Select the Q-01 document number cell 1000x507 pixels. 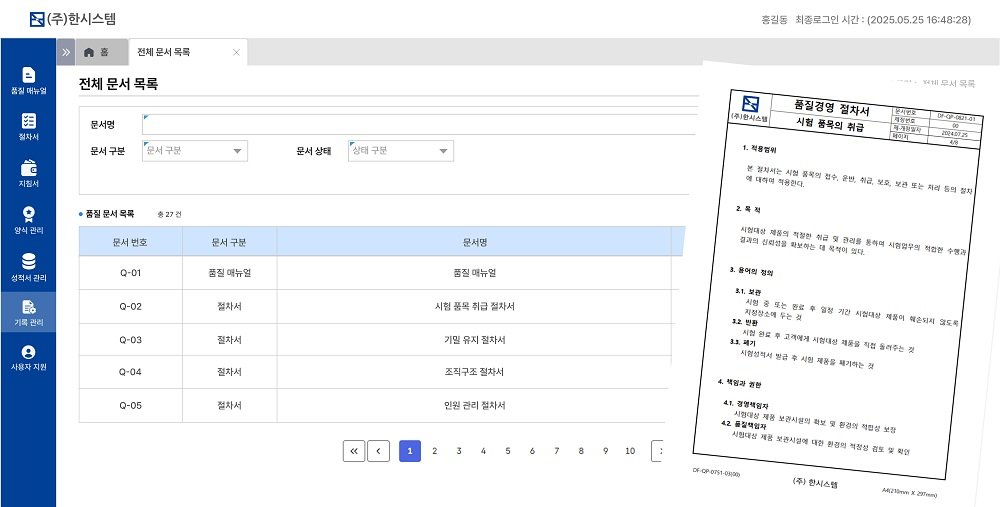pyautogui.click(x=131, y=273)
